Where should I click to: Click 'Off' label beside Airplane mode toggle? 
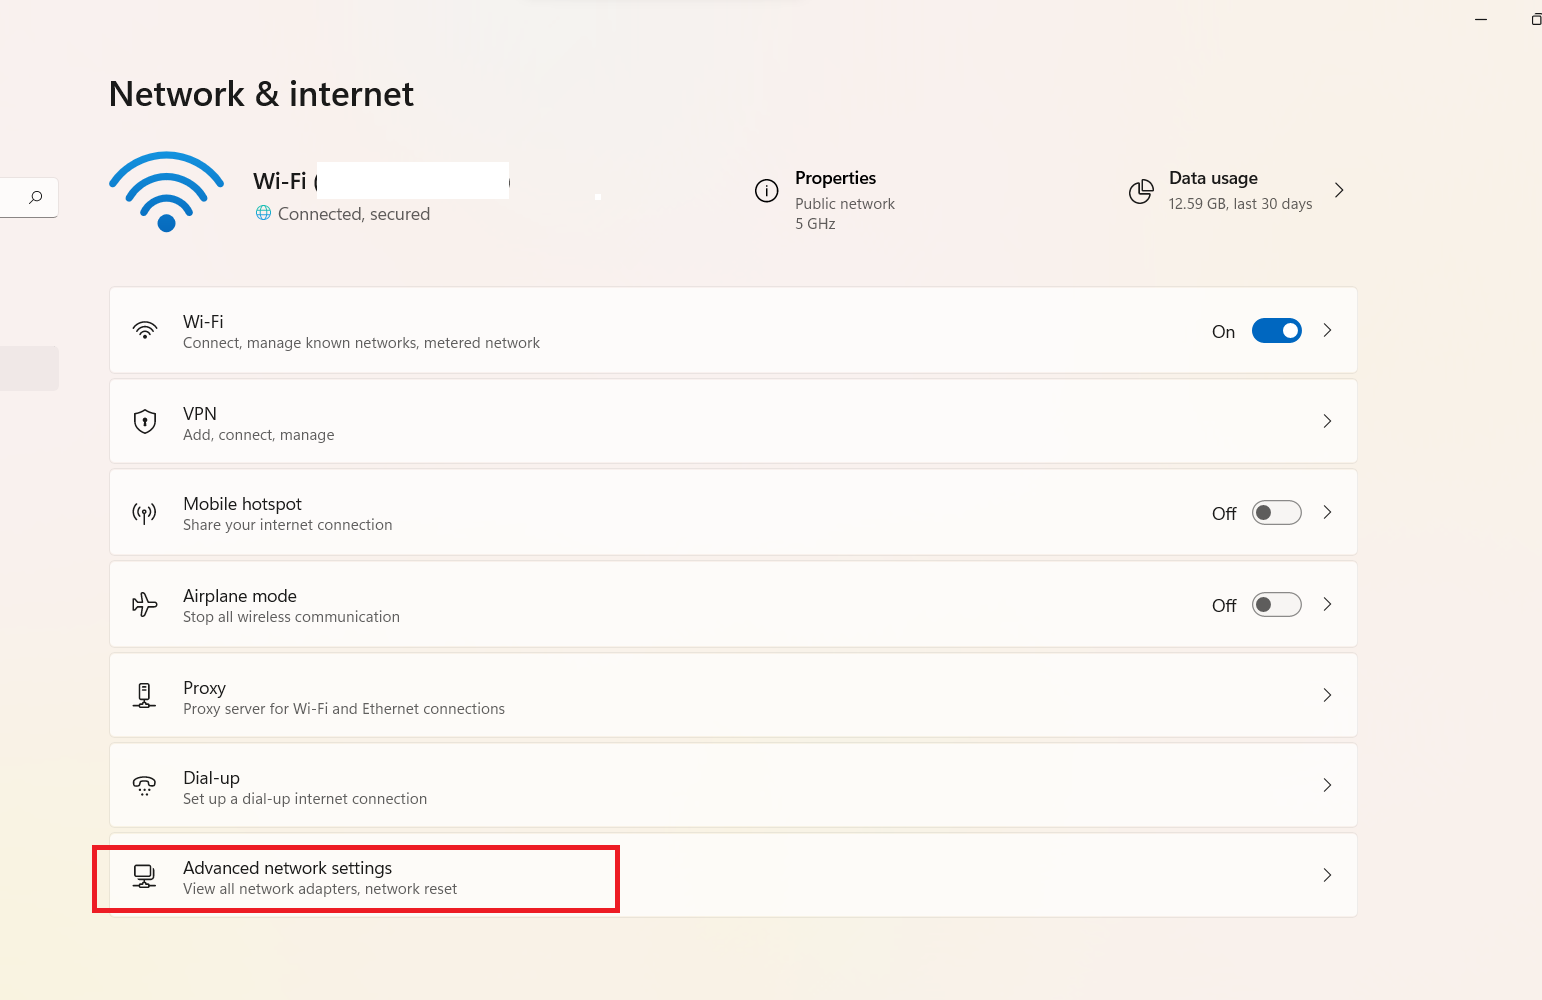[1224, 606]
